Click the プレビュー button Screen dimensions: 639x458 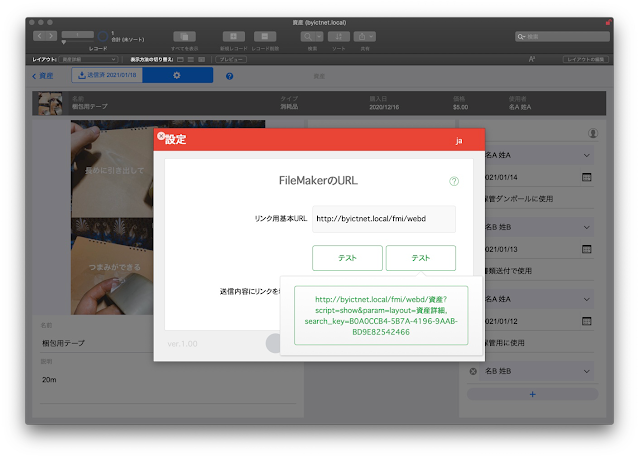pos(231,59)
